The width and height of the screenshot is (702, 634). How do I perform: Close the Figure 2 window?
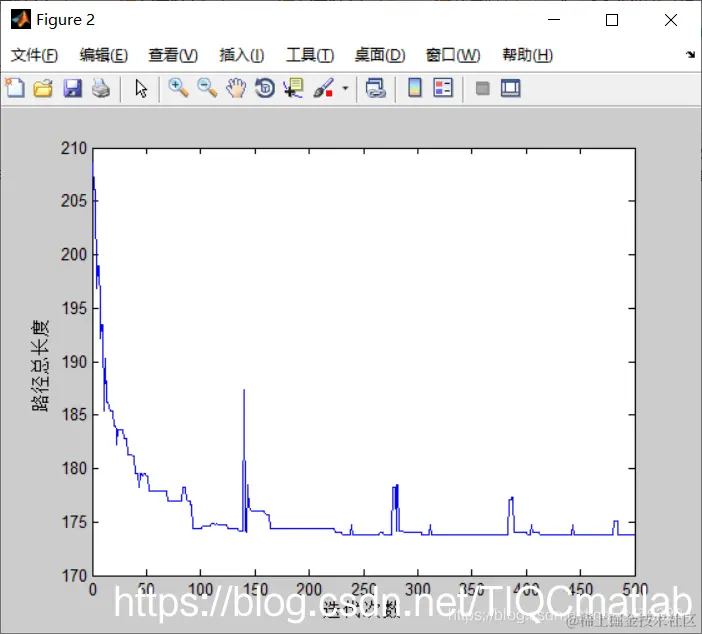(x=670, y=20)
